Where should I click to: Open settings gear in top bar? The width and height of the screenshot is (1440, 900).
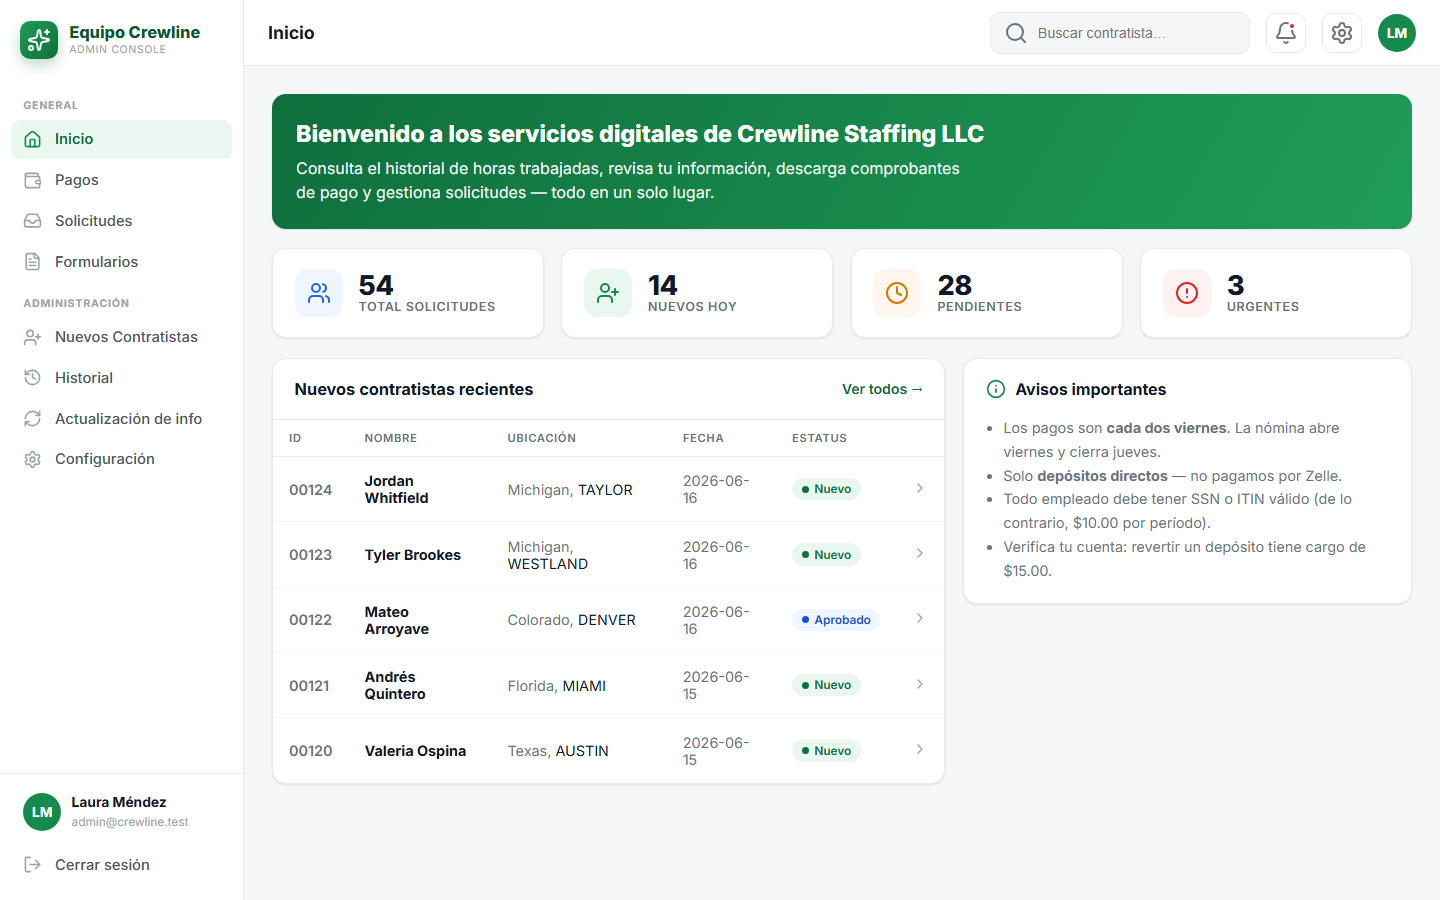click(x=1342, y=33)
